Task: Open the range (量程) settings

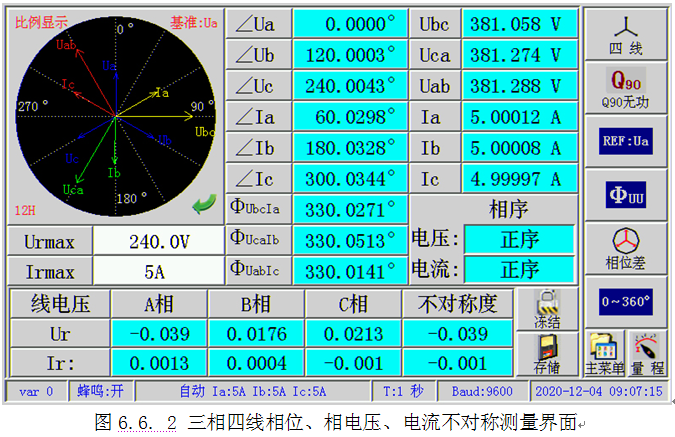Action: 647,354
